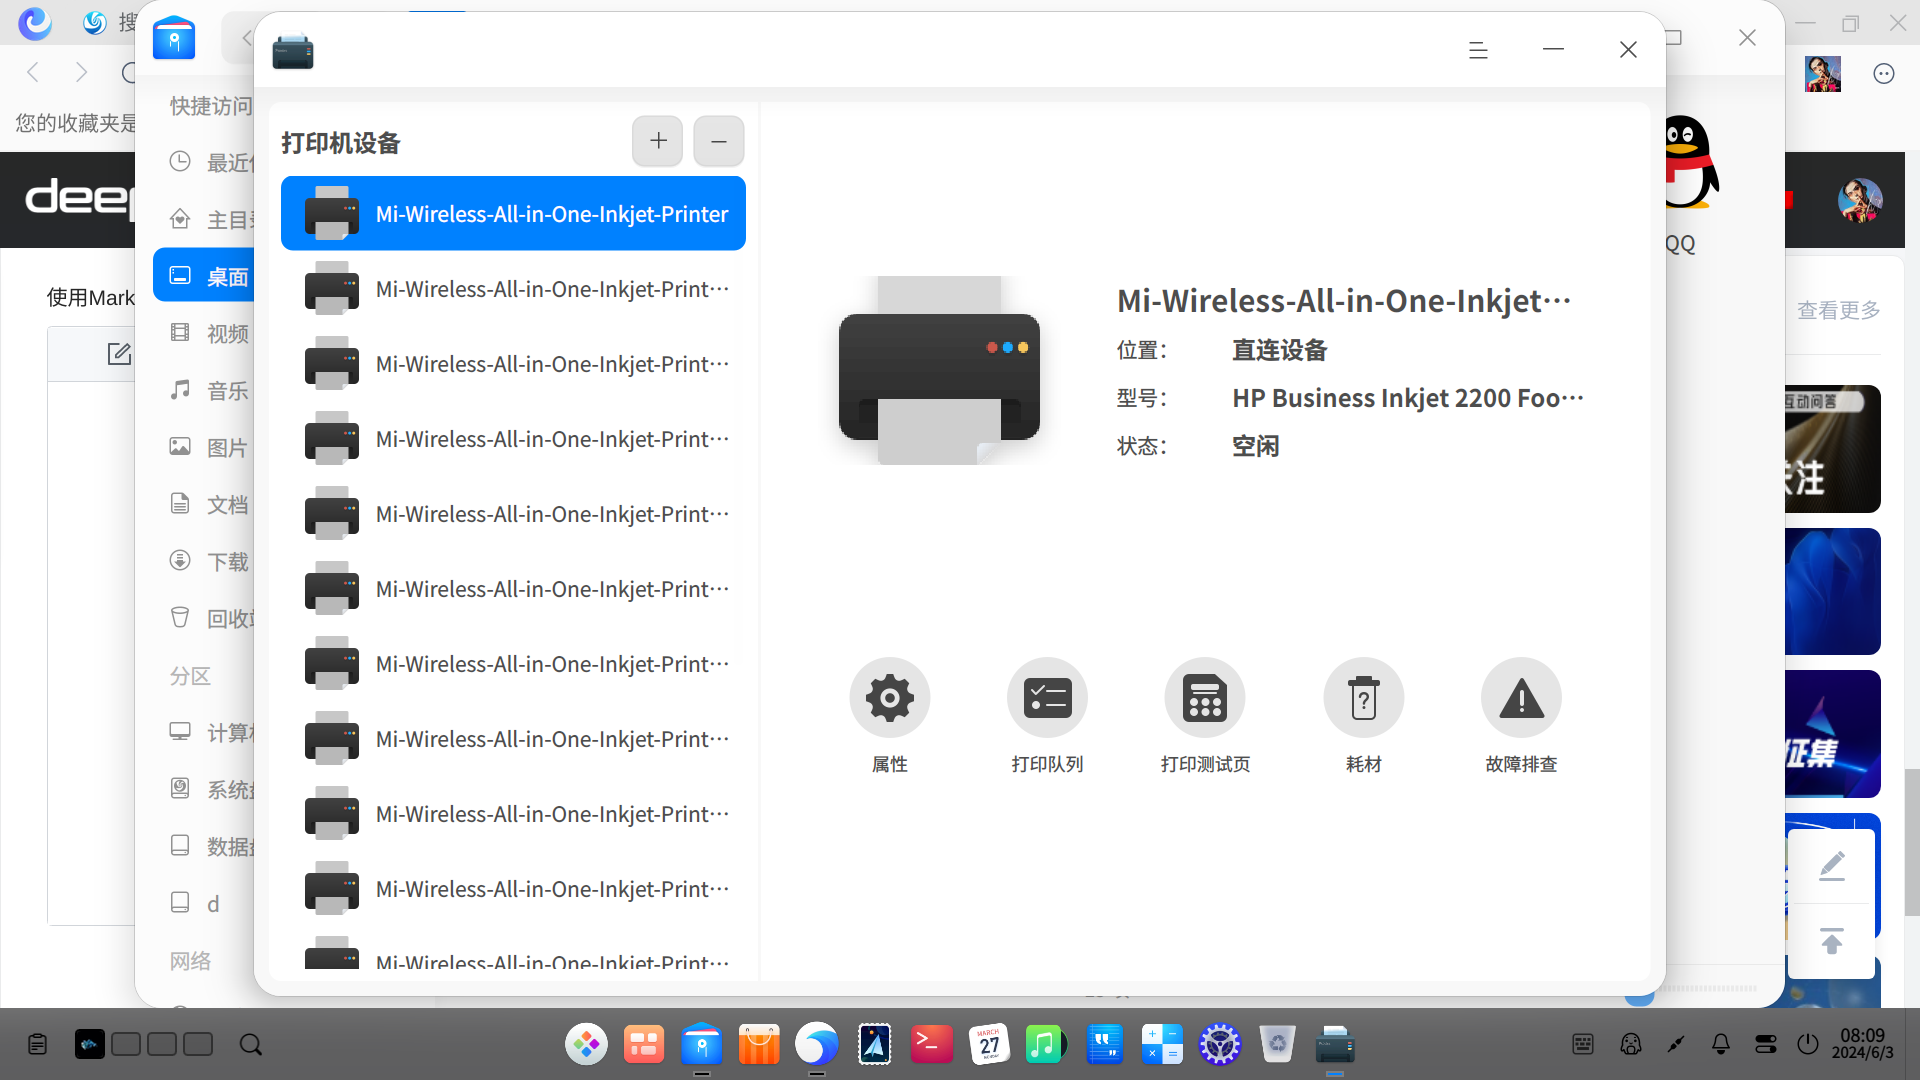Open the Calendar app from the taskbar
Image resolution: width=1920 pixels, height=1080 pixels.
989,1043
